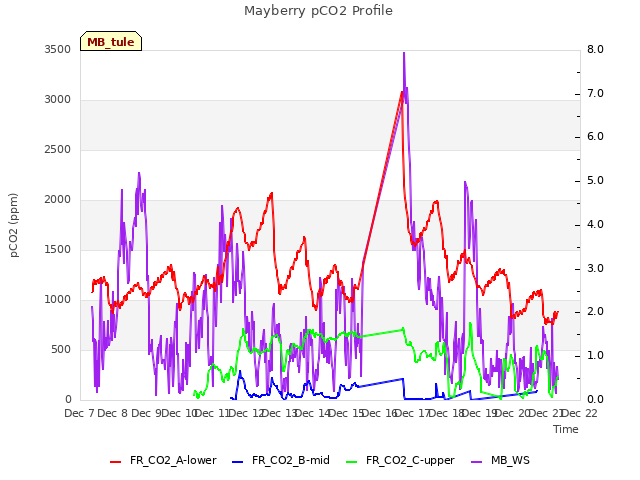Click the Dec 22 date tick label
Viewport: 640px width, 480px height.
tap(580, 413)
